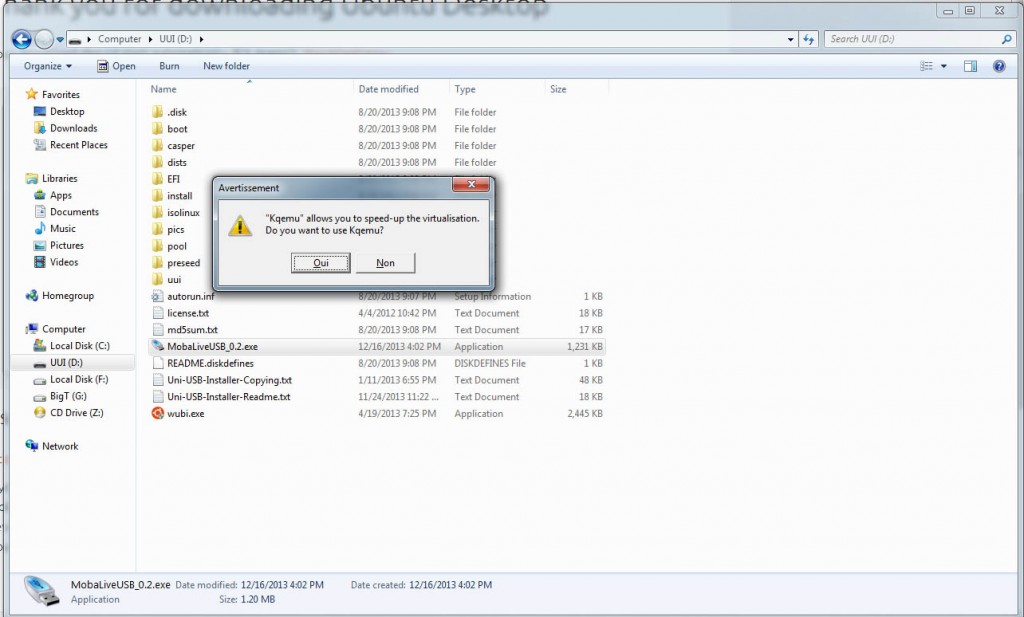This screenshot has width=1024, height=617.
Task: Open recent locations dropdown beside forward arrow
Action: [60, 40]
